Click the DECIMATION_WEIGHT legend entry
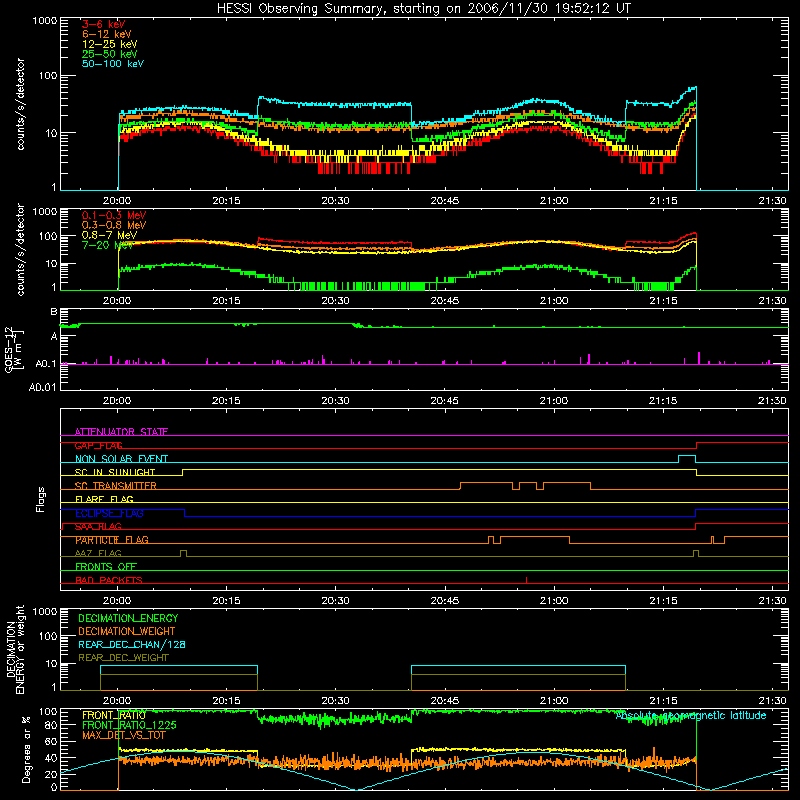 coord(127,631)
